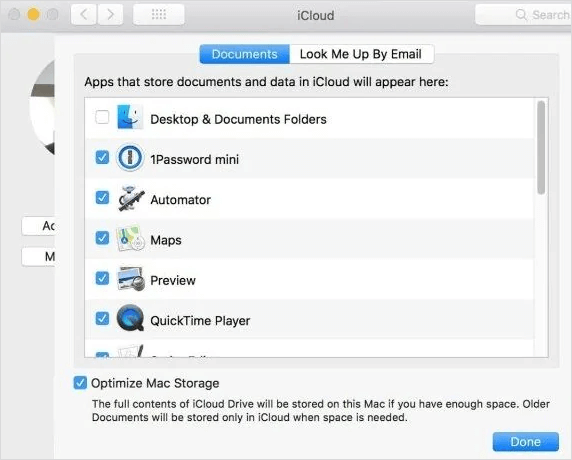Switch to Look Me Up By Email tab
This screenshot has height=460, width=572.
click(x=361, y=54)
